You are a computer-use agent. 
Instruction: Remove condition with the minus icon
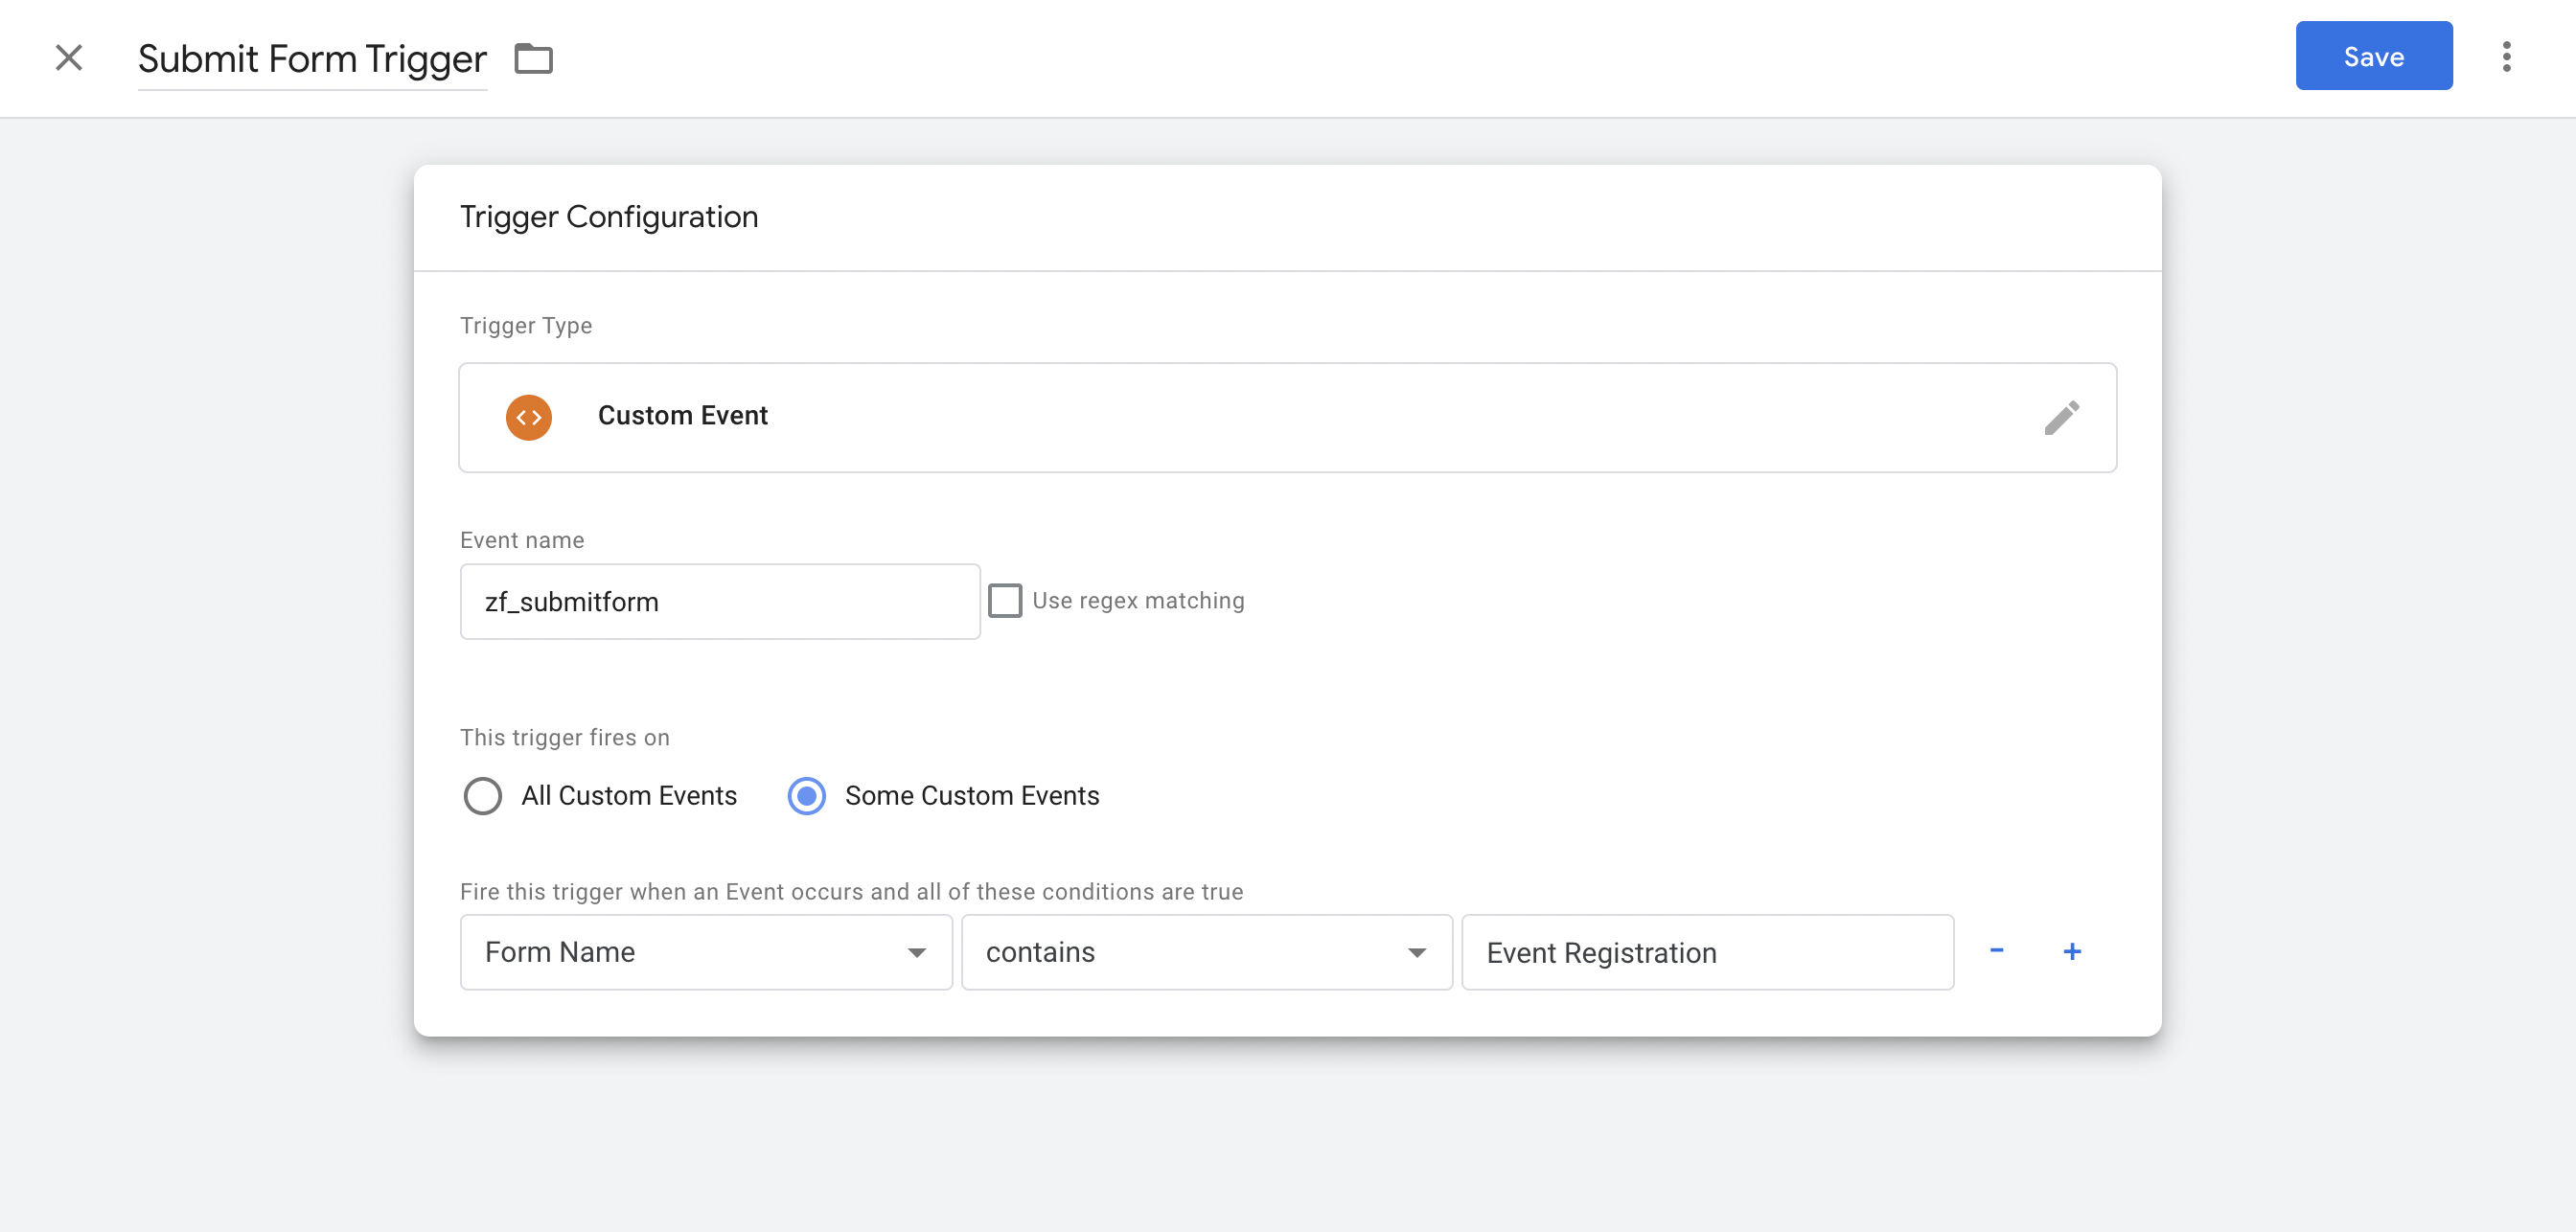1996,951
